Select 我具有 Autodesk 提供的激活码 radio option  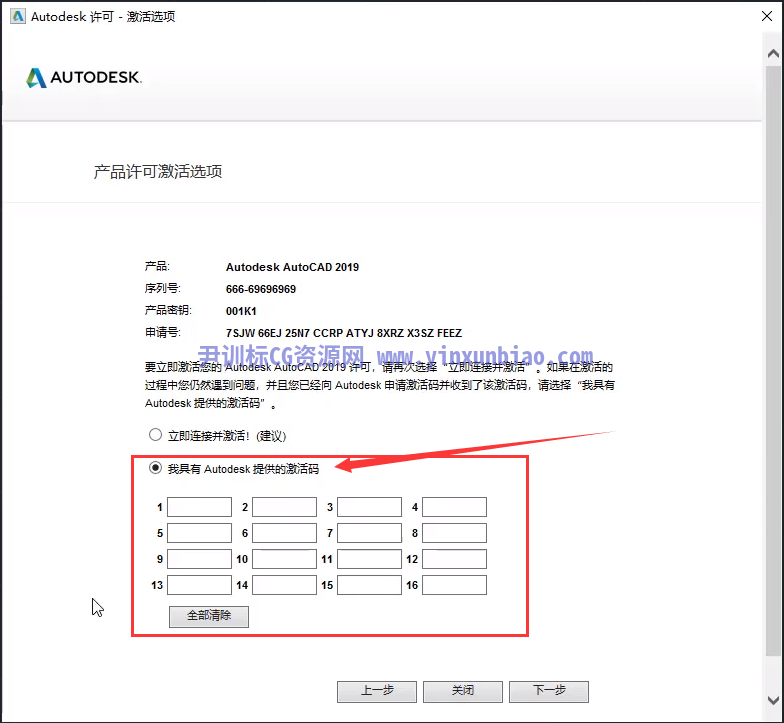(x=156, y=468)
